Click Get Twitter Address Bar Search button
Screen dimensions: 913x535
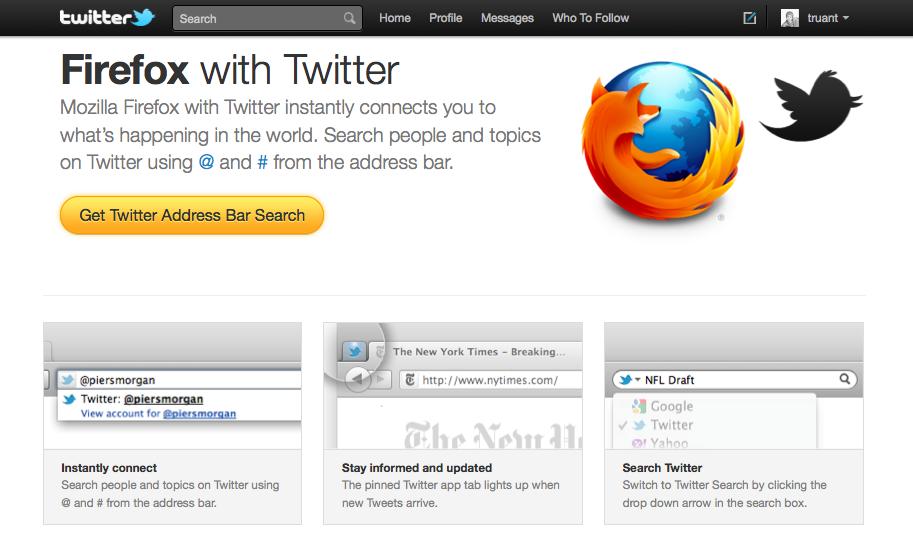point(192,215)
